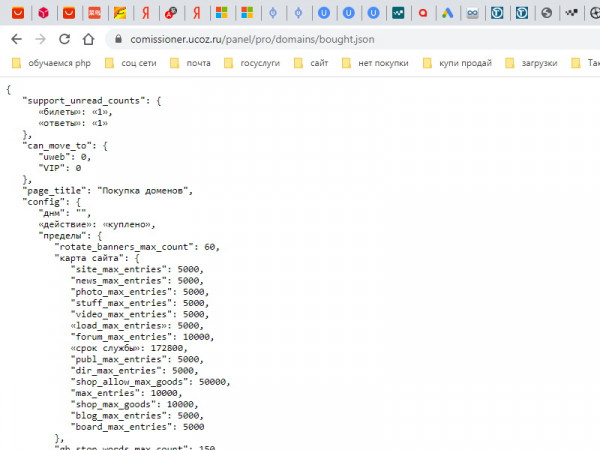View site security lock info
Screen dimensions: 600x450
pyautogui.click(x=118, y=39)
